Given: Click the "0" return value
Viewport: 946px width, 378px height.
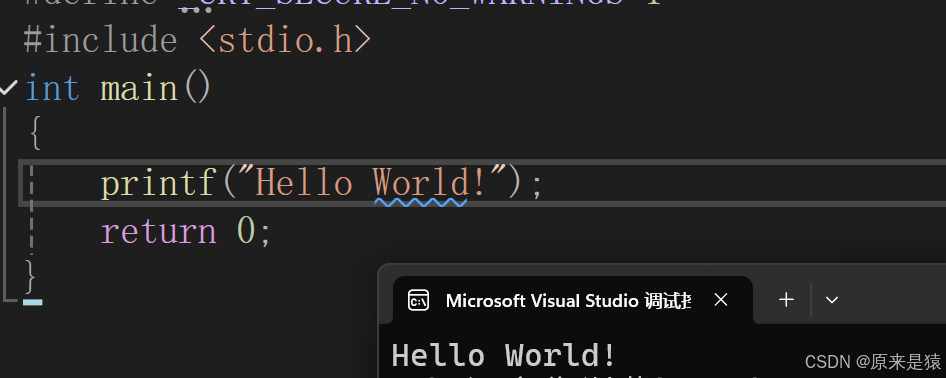Looking at the screenshot, I should click(x=246, y=232).
